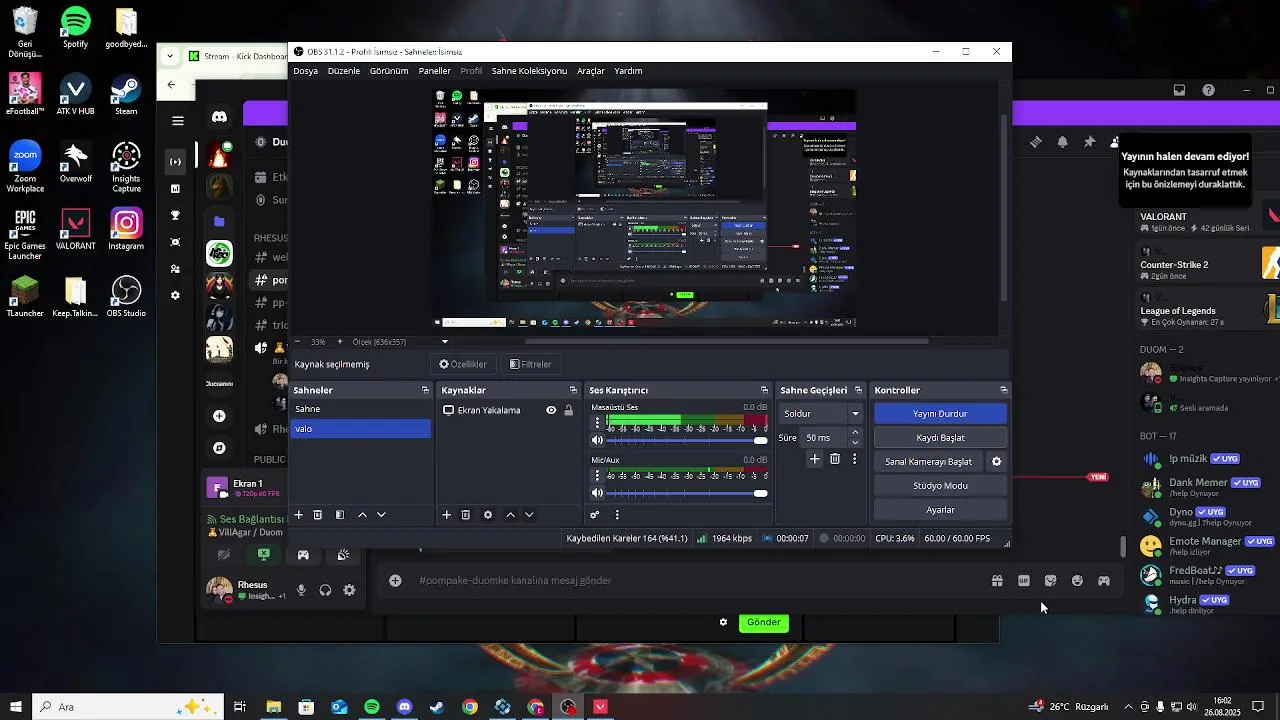Toggle Discord camera button in voice panel
1280x720 pixels.
(224, 555)
